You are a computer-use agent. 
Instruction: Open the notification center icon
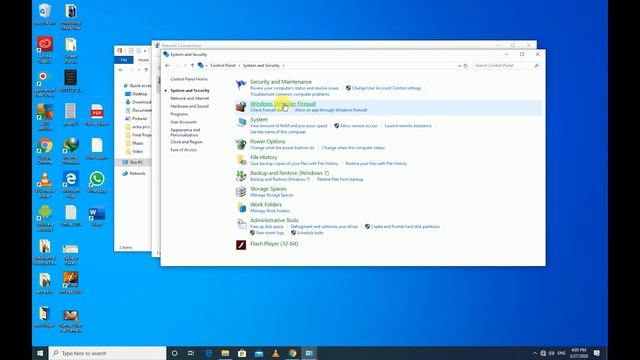[x=597, y=353]
